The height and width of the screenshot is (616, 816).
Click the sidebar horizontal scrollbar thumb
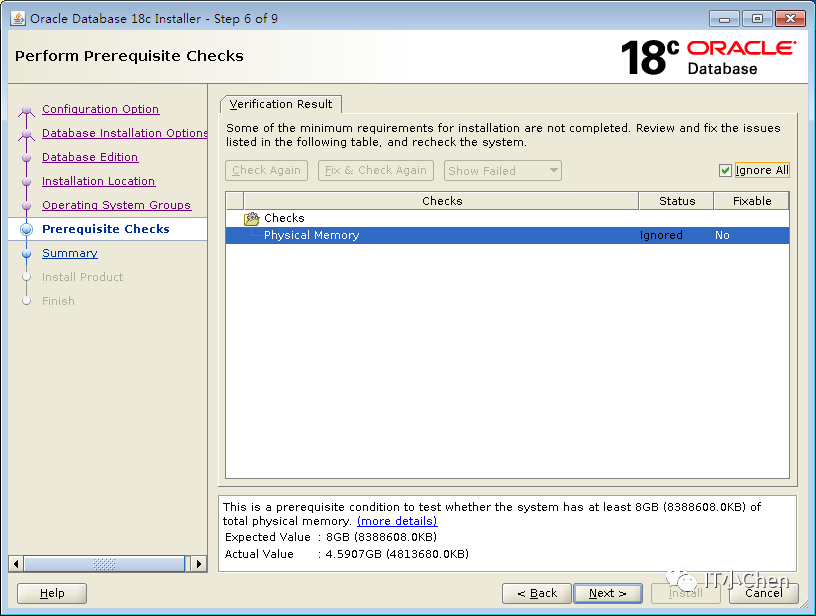coord(104,564)
